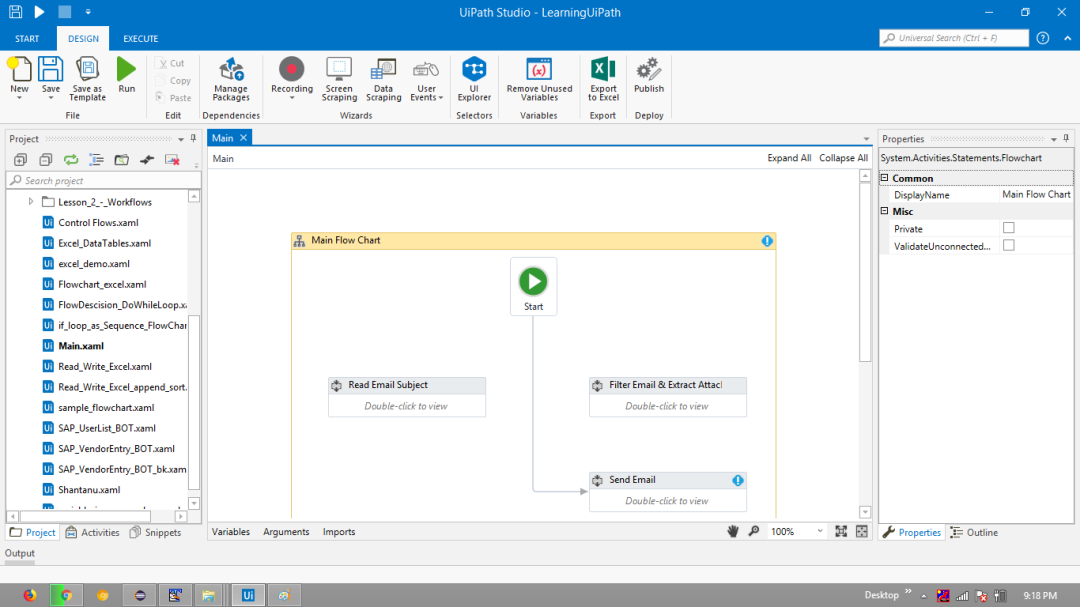The width and height of the screenshot is (1080, 607).
Task: Click Expand All icon in Project toolbar
Action: click(x=20, y=160)
